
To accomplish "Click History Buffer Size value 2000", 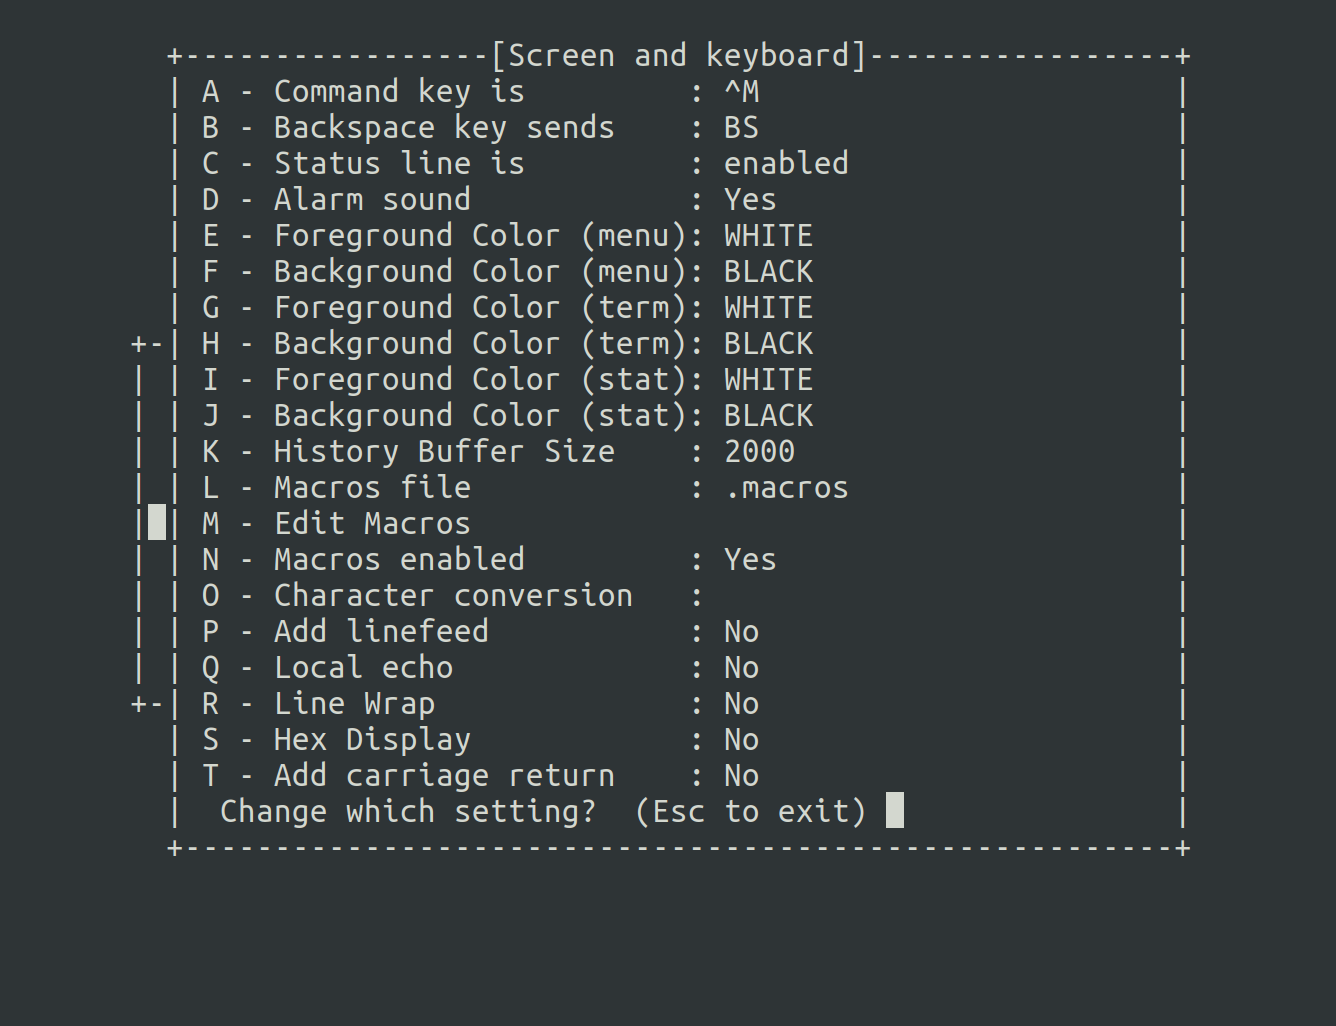I will coord(758,452).
